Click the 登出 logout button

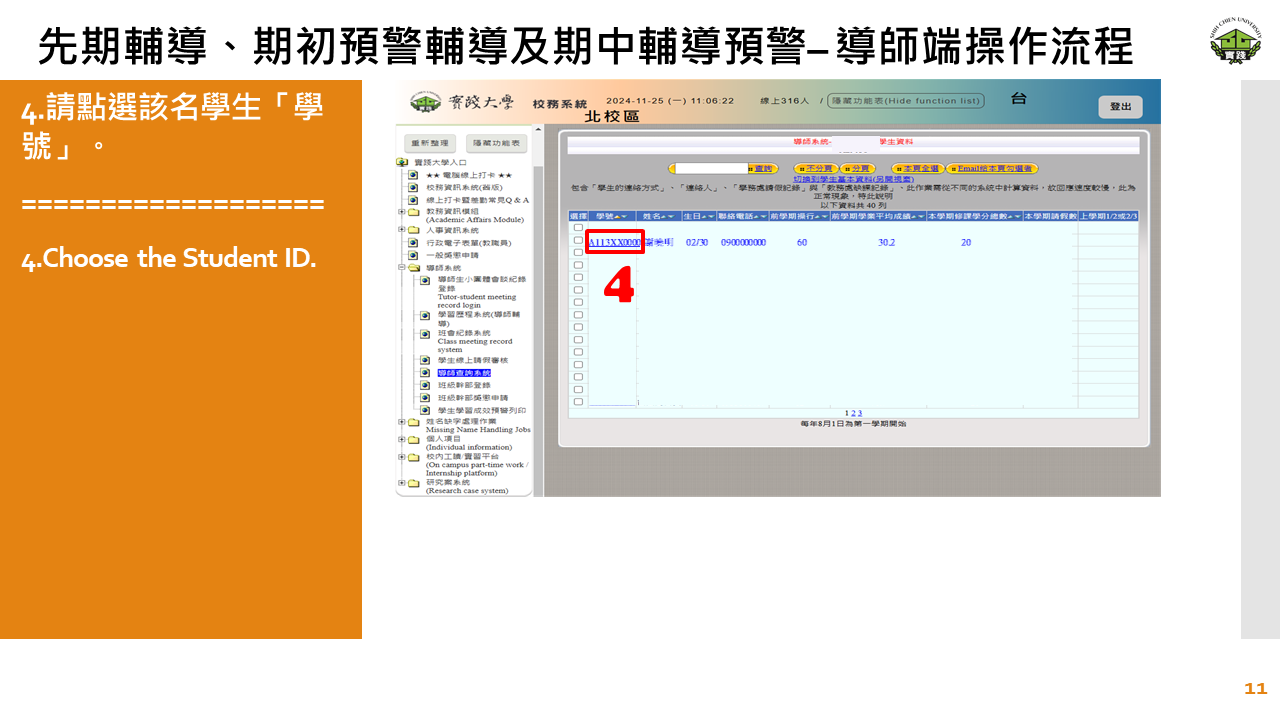1120,107
